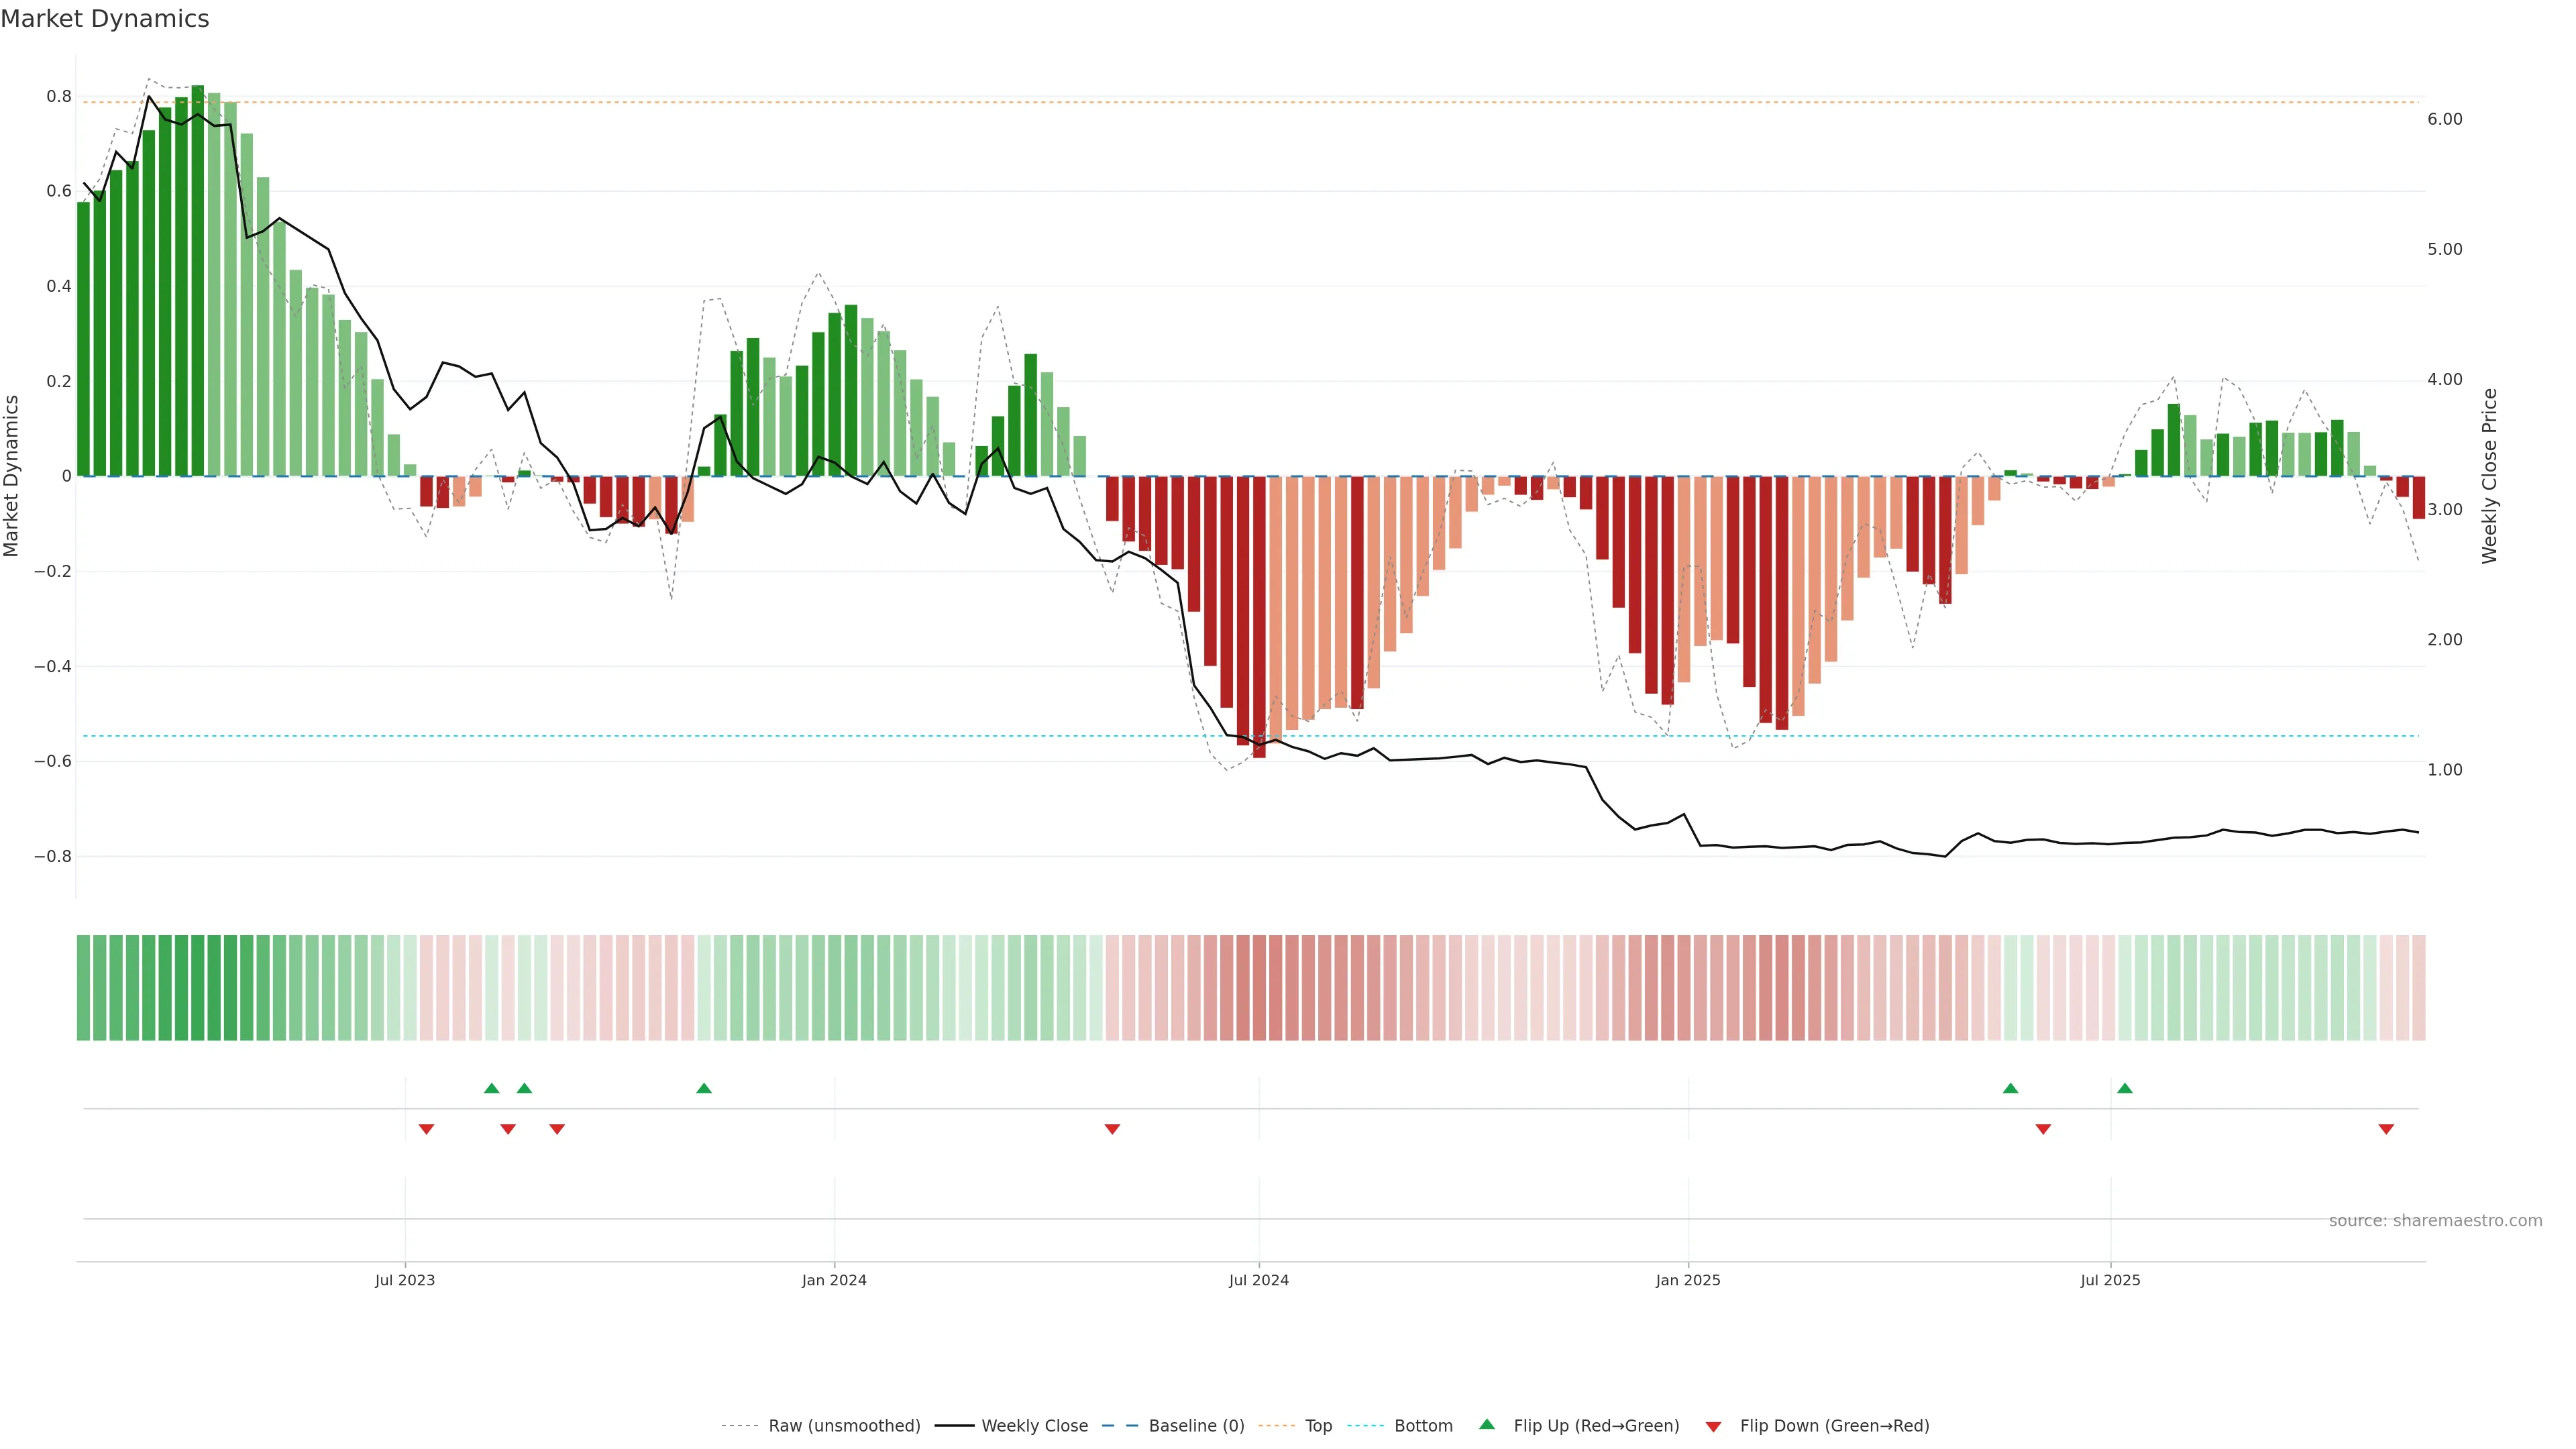Toggle the Baseline (0) legend entry
Image resolution: width=2576 pixels, height=1449 pixels.
pyautogui.click(x=1196, y=1426)
